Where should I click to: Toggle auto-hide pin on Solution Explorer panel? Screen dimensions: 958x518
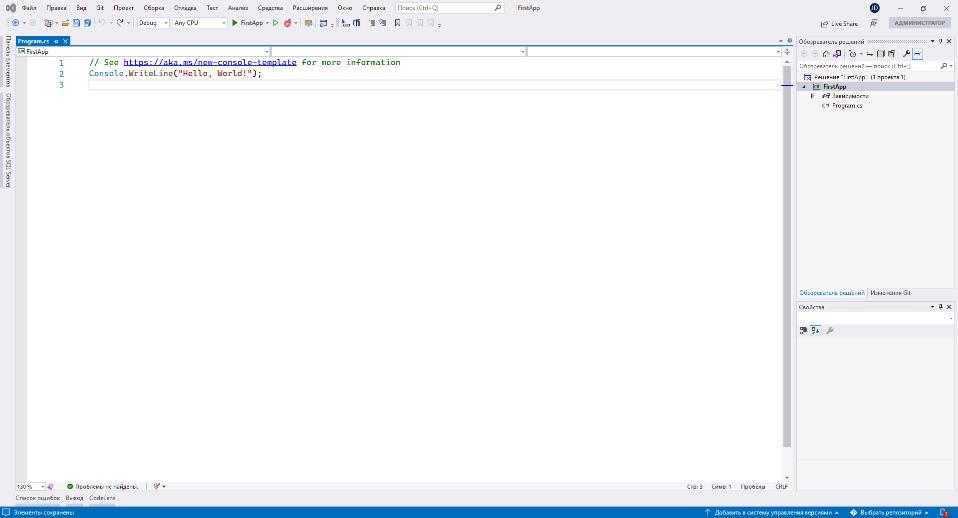click(940, 41)
